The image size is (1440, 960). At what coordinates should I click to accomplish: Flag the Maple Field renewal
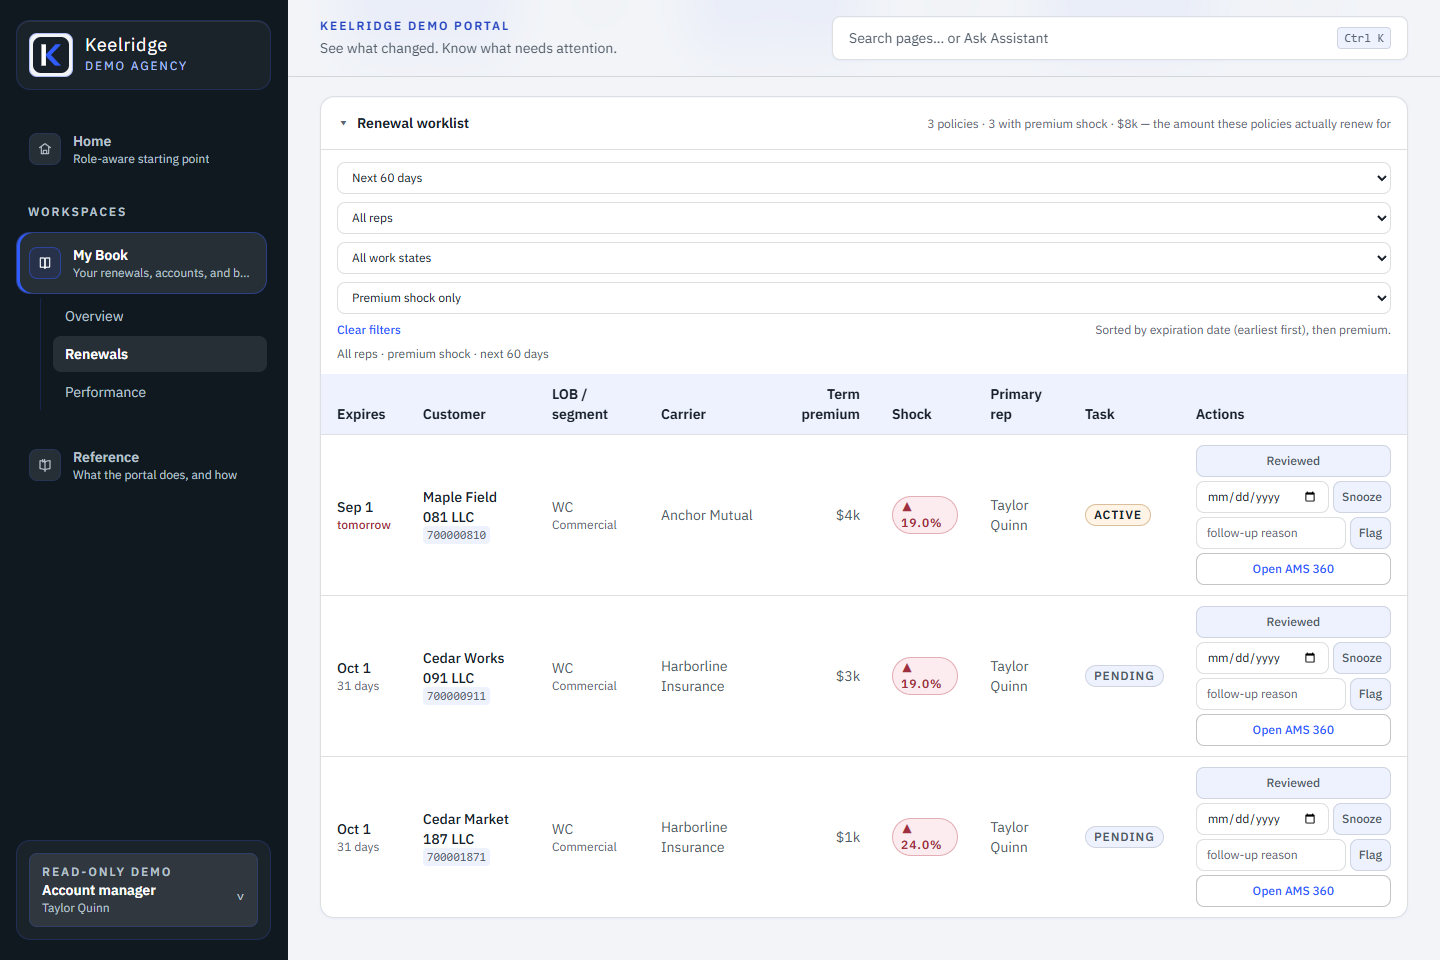coord(1370,533)
